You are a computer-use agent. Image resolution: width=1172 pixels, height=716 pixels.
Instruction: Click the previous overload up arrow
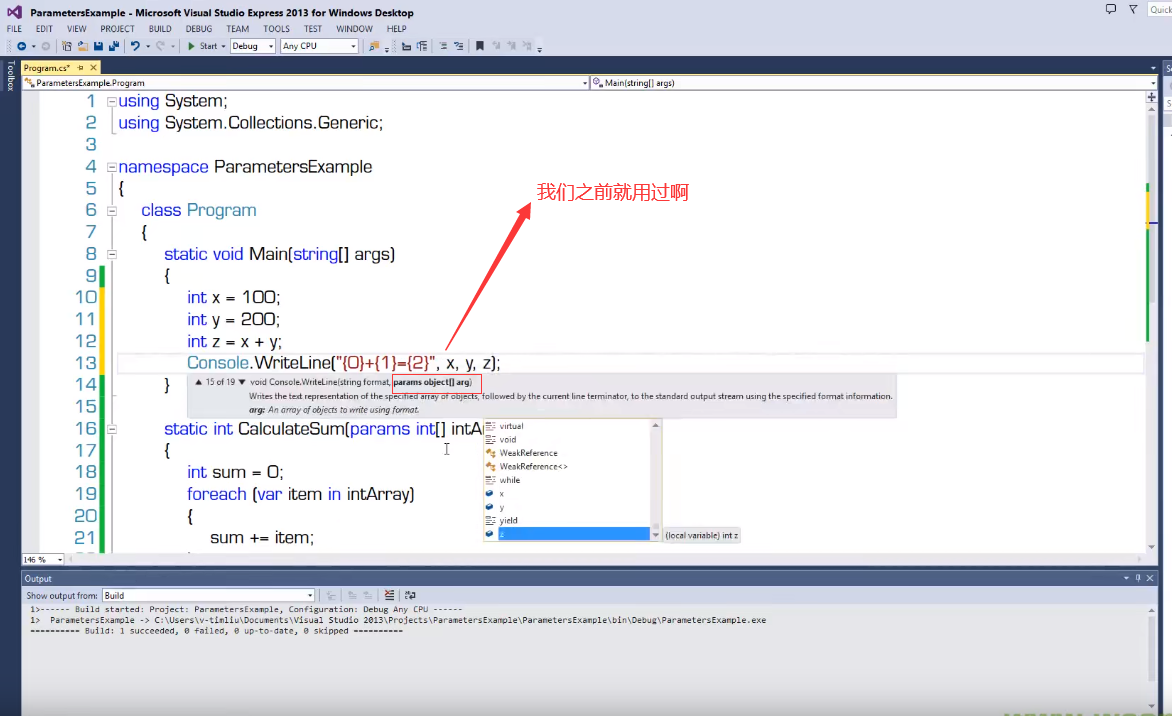(198, 382)
